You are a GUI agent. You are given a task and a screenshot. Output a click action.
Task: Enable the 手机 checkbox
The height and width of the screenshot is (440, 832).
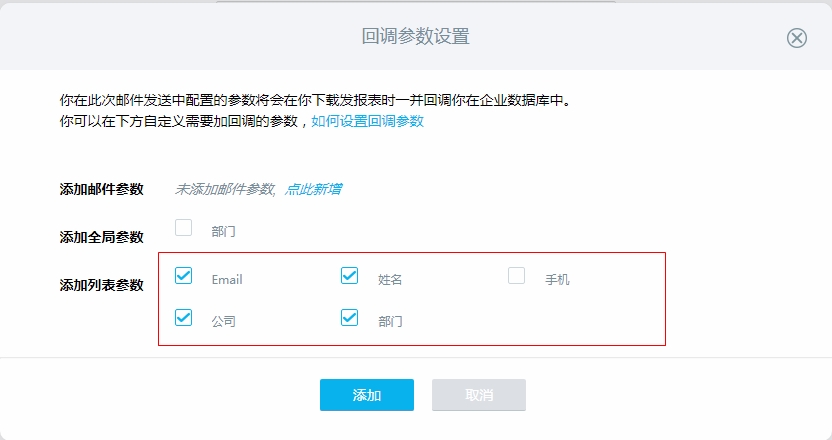(516, 275)
